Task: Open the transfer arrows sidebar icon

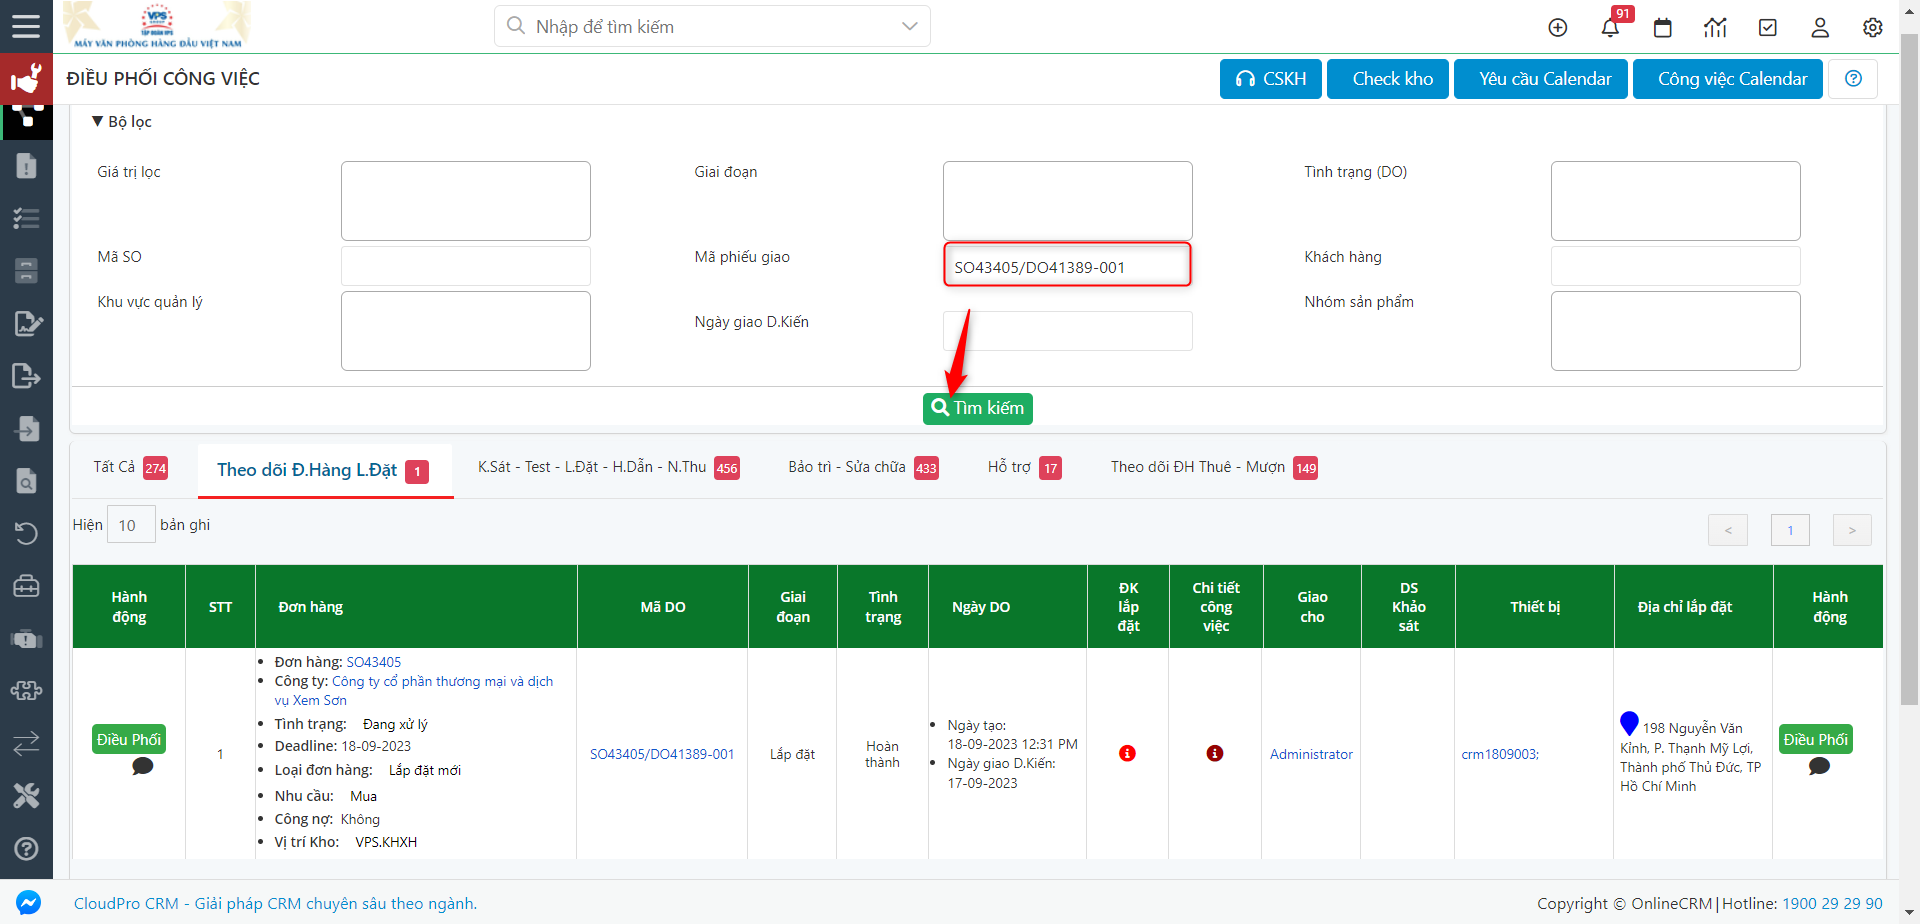Action: pyautogui.click(x=26, y=743)
